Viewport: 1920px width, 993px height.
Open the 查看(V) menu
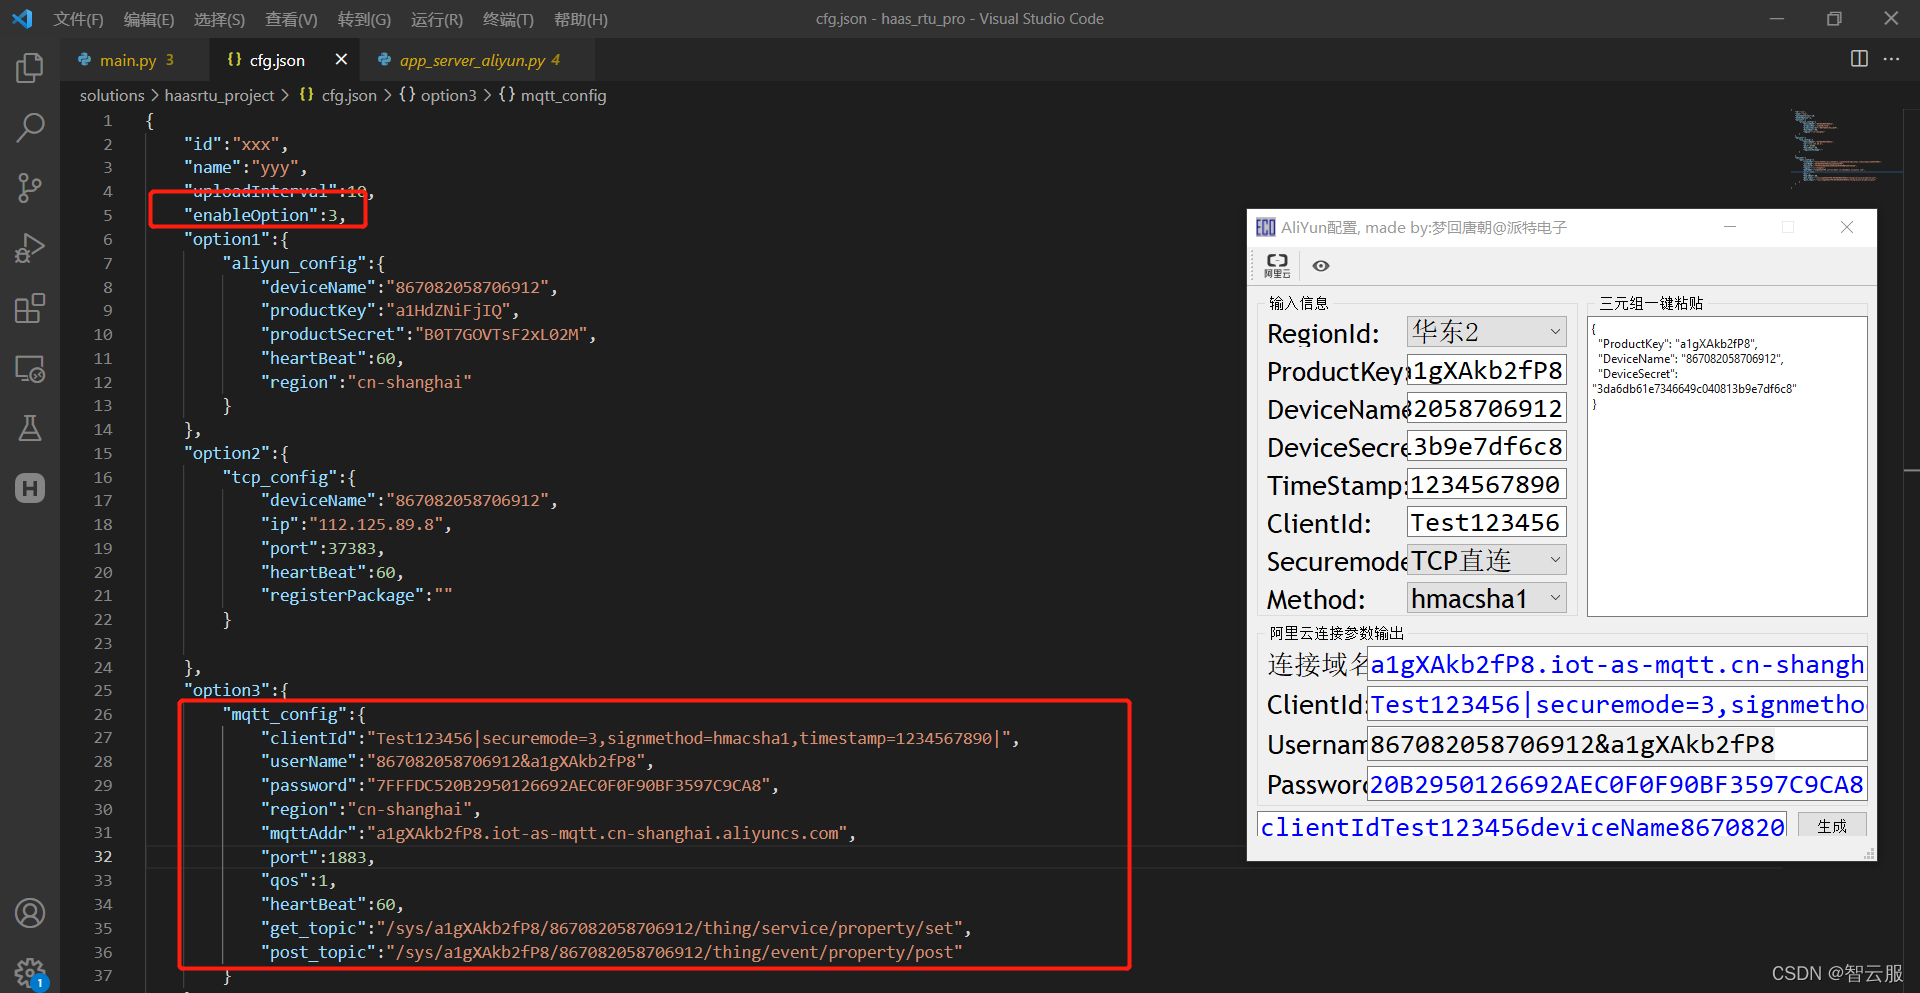291,19
